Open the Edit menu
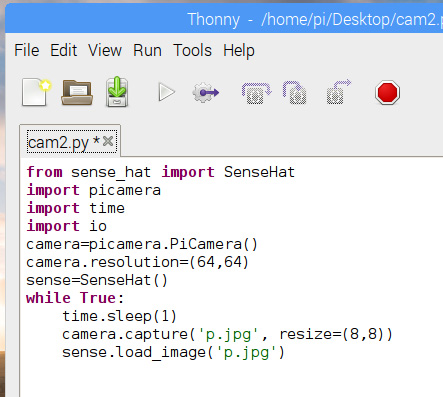 (x=64, y=51)
